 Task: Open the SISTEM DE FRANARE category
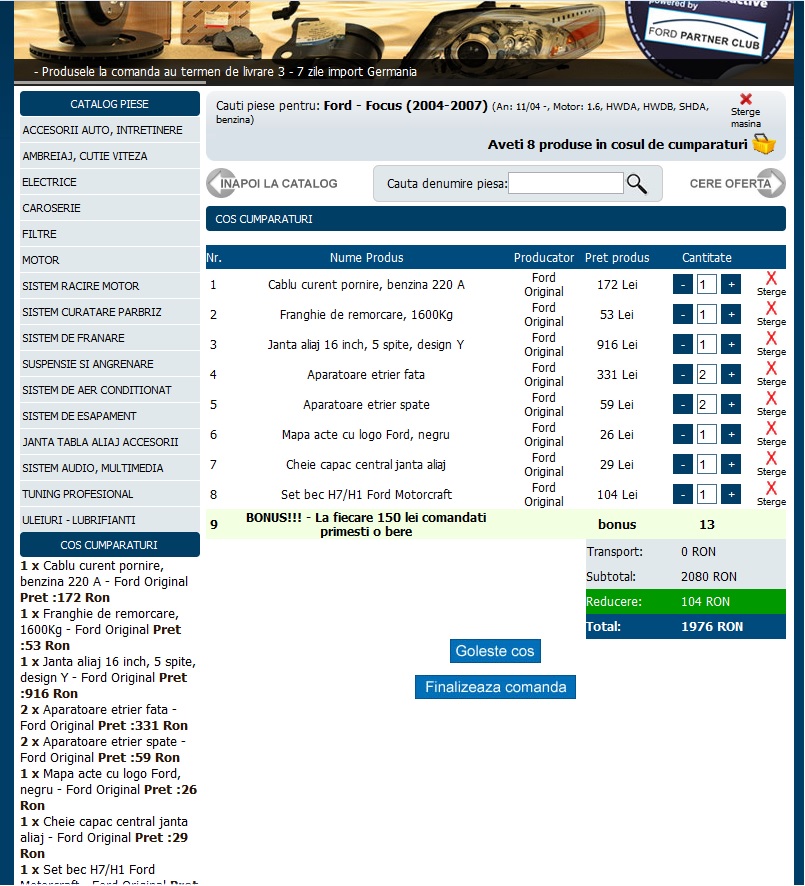pos(110,338)
